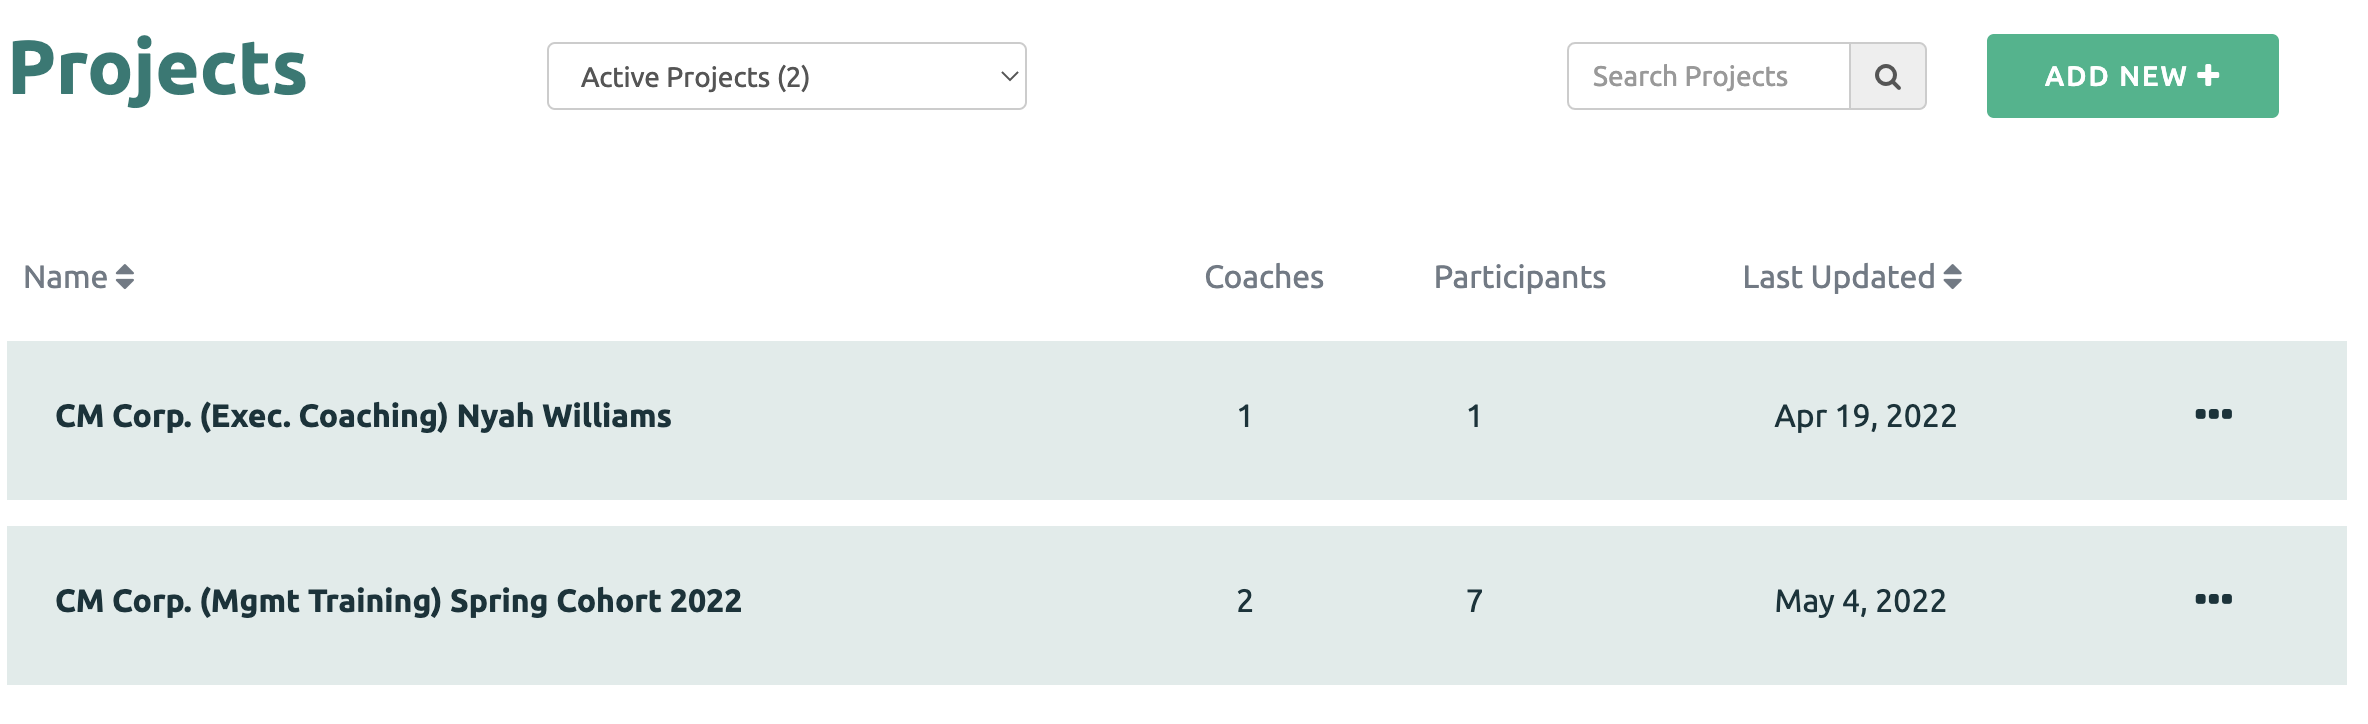Click the coaches count 2 for Spring Cohort
2368x724 pixels.
tap(1244, 601)
